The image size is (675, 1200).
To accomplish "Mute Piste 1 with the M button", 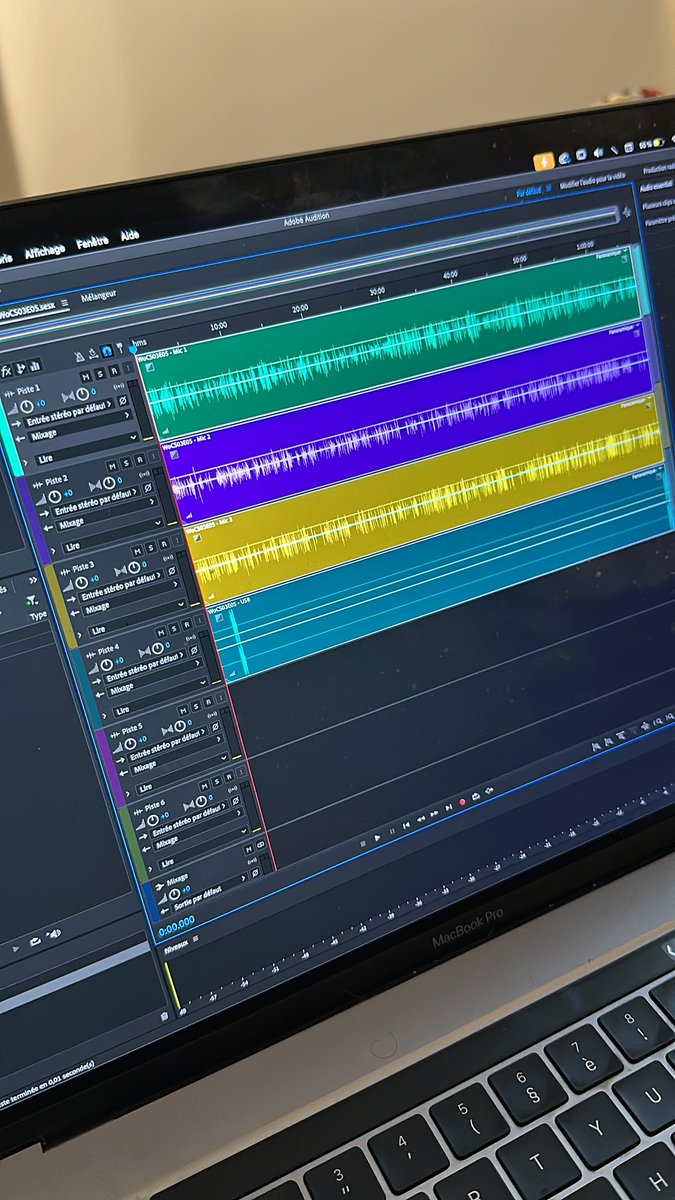I will pyautogui.click(x=86, y=376).
